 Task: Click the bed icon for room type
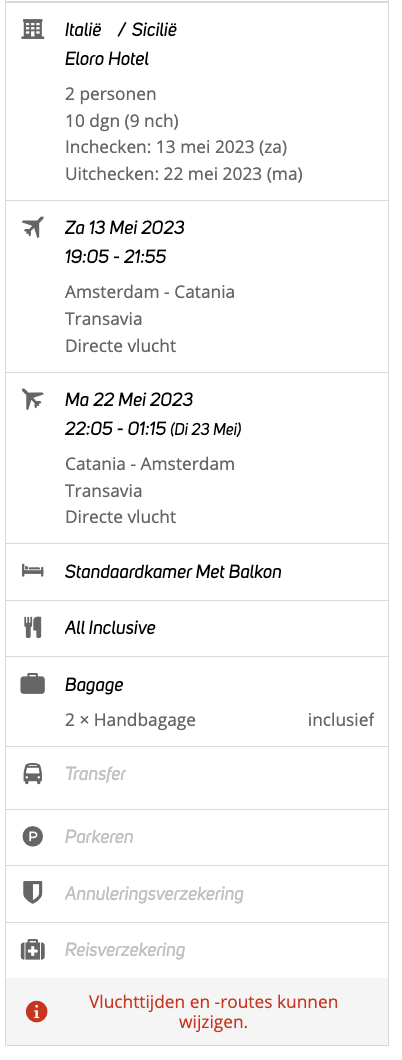[32, 571]
